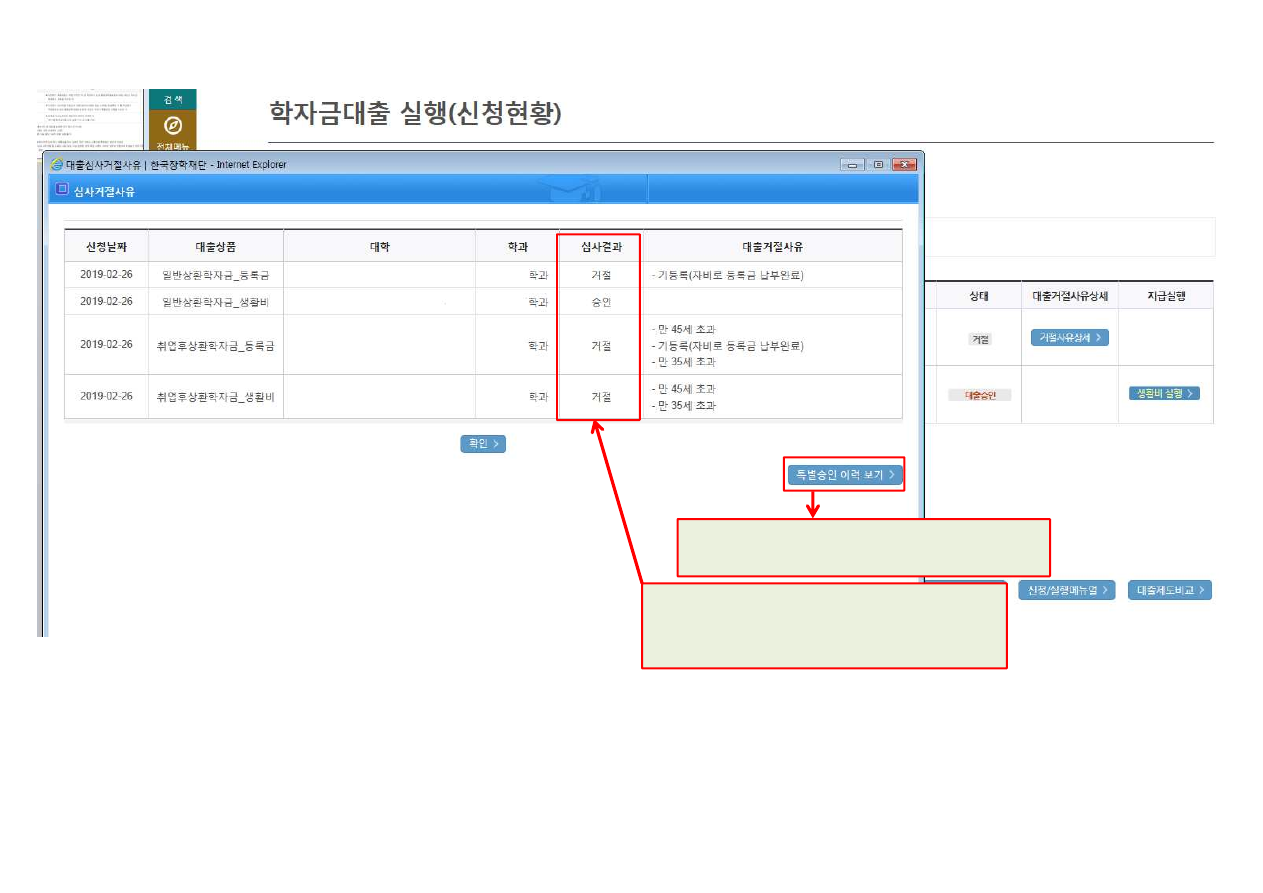The height and width of the screenshot is (893, 1263).
Task: Click the 승인 result cell
Action: tap(601, 301)
